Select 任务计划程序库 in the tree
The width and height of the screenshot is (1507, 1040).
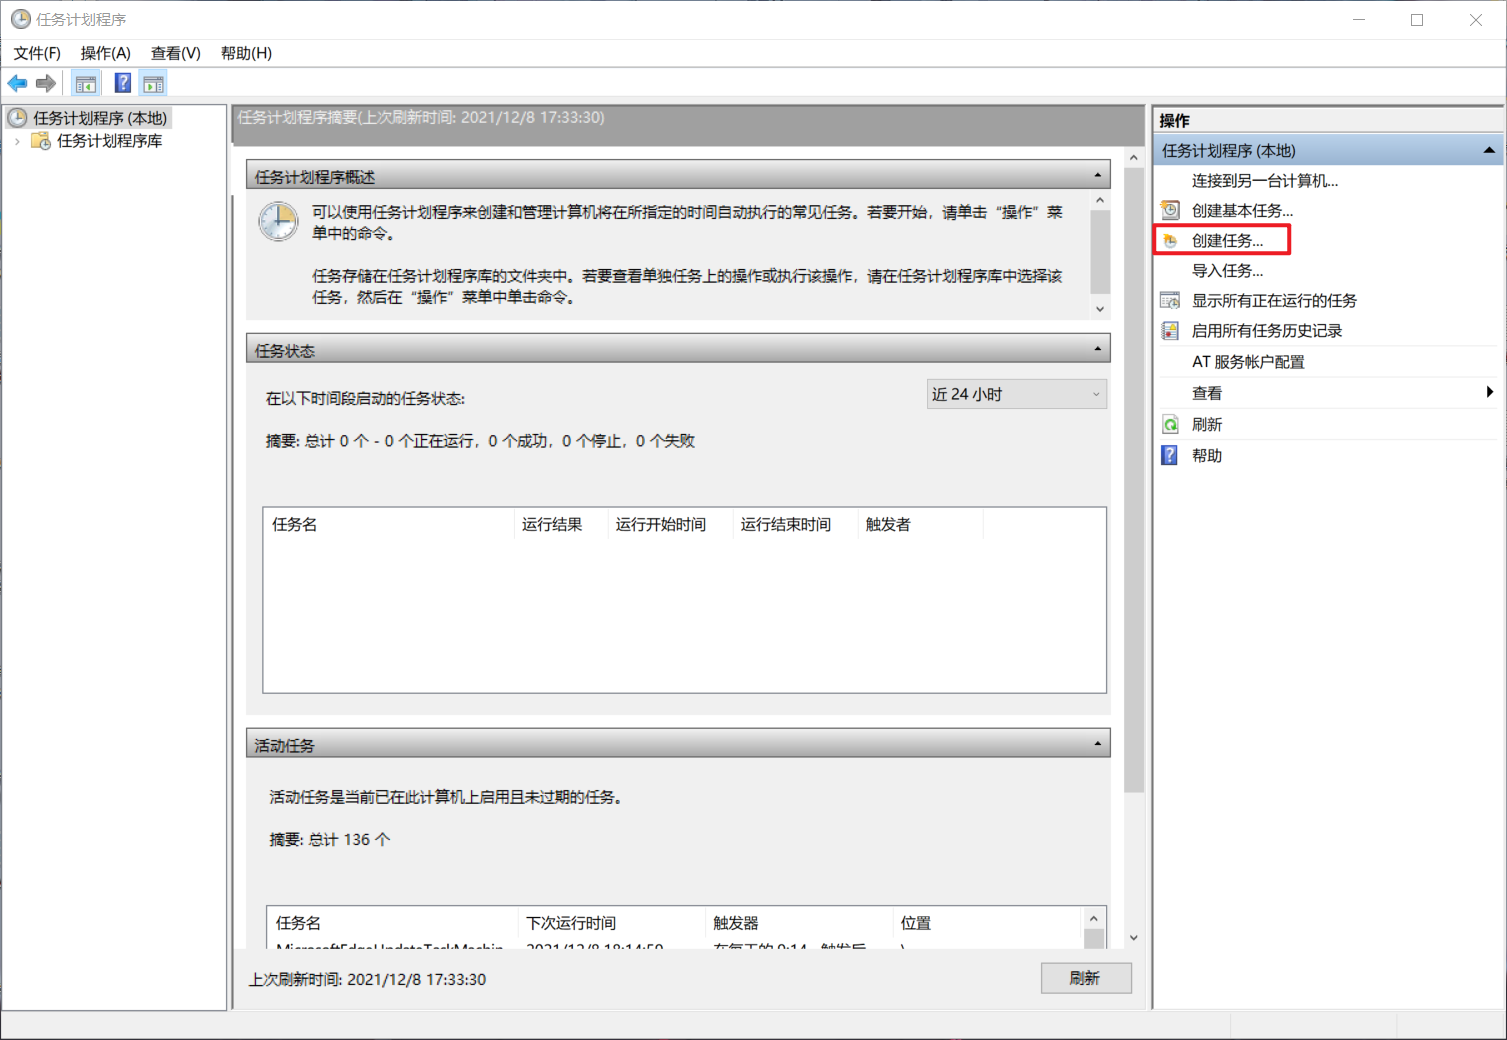tap(110, 141)
